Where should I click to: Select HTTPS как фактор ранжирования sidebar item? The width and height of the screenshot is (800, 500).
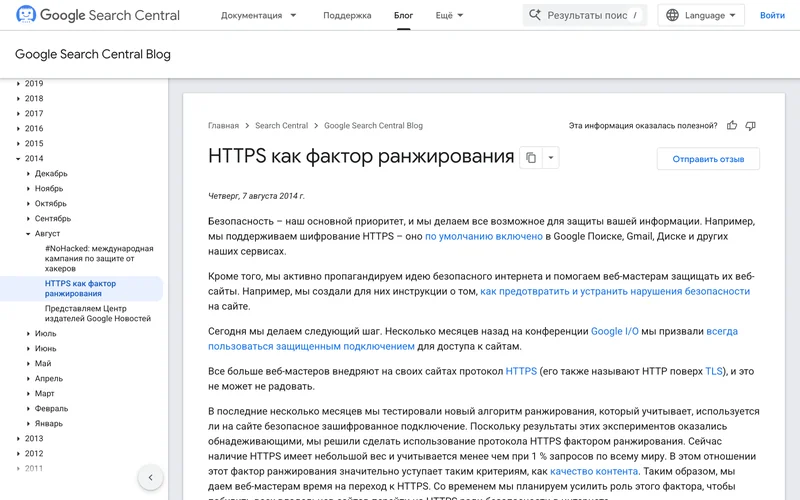tap(81, 288)
